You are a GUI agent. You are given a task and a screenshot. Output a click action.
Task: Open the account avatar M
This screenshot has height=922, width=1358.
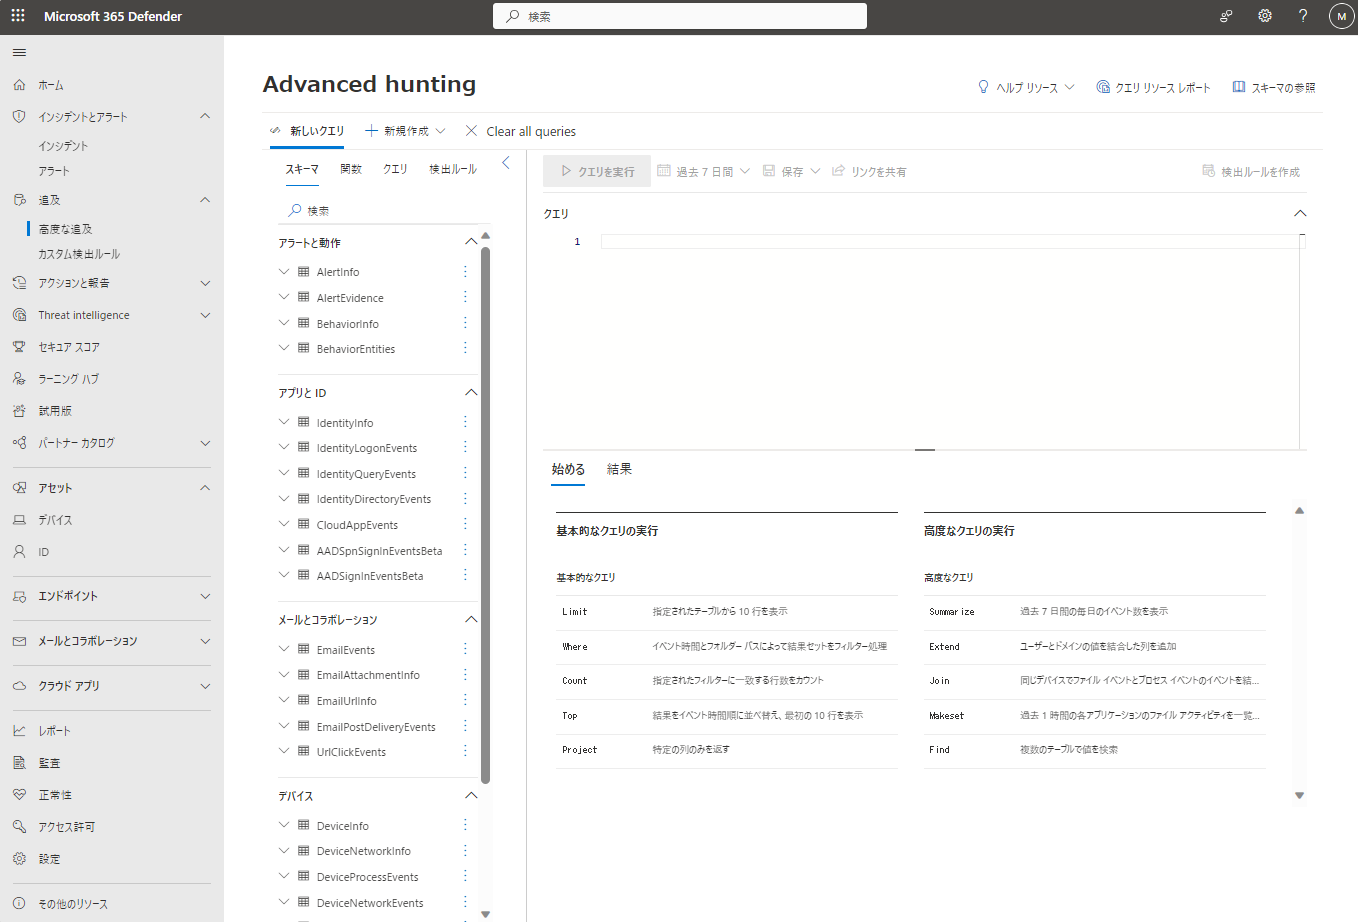coord(1341,16)
